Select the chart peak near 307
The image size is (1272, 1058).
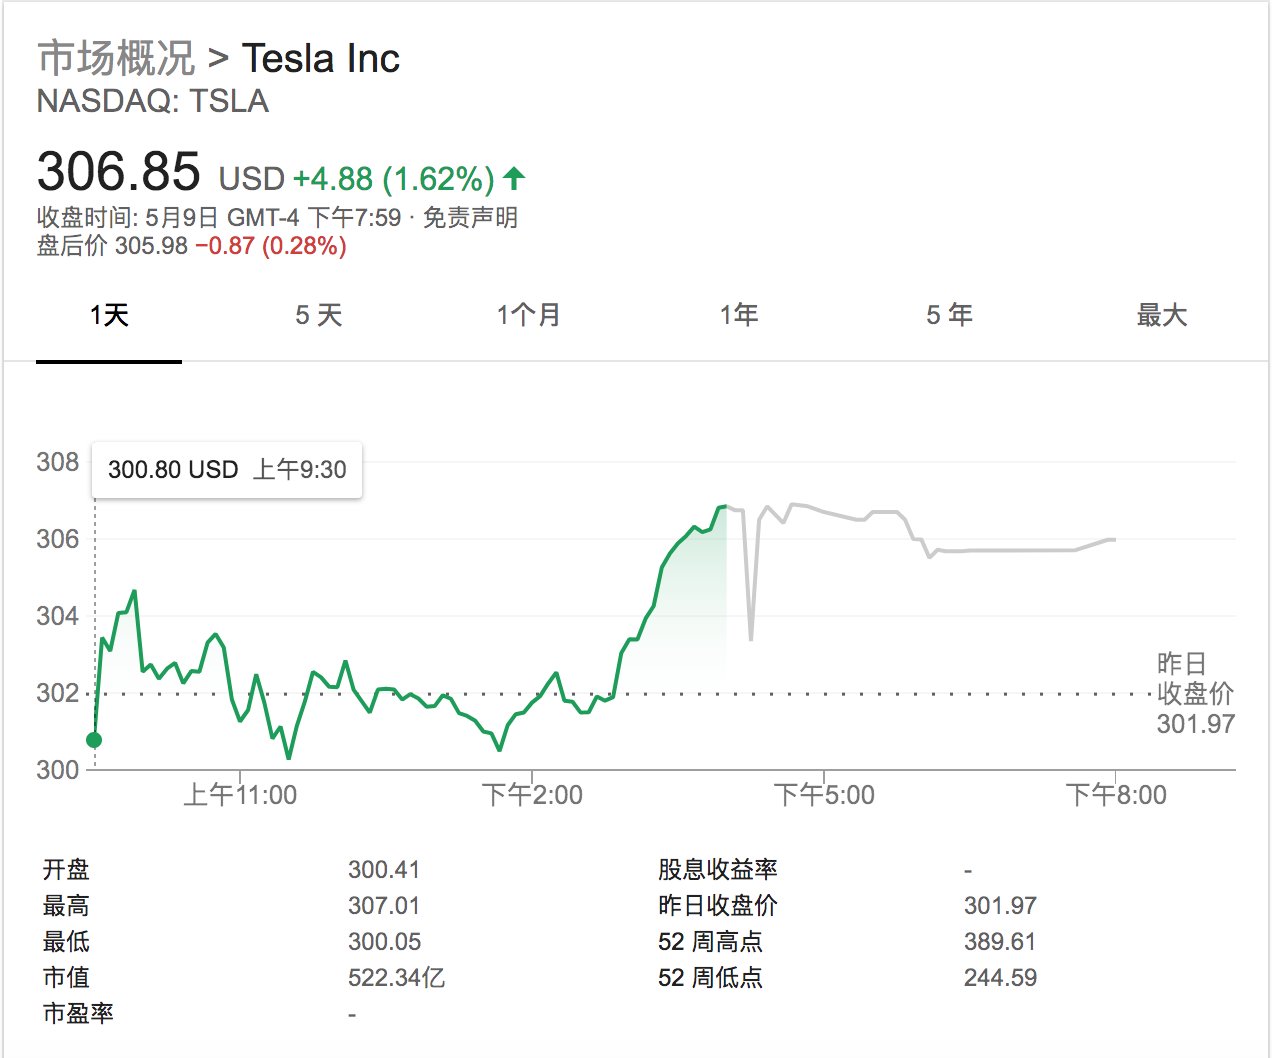tap(723, 507)
